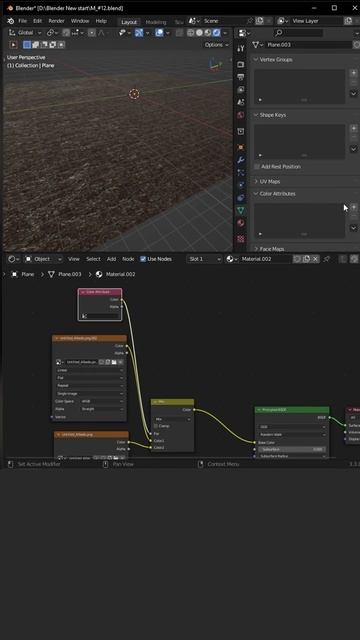Open the Render menu

click(56, 21)
